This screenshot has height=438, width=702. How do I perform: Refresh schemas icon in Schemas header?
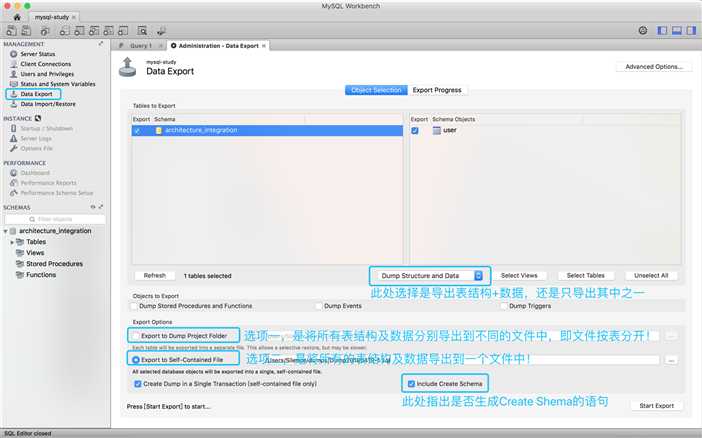pyautogui.click(x=93, y=207)
